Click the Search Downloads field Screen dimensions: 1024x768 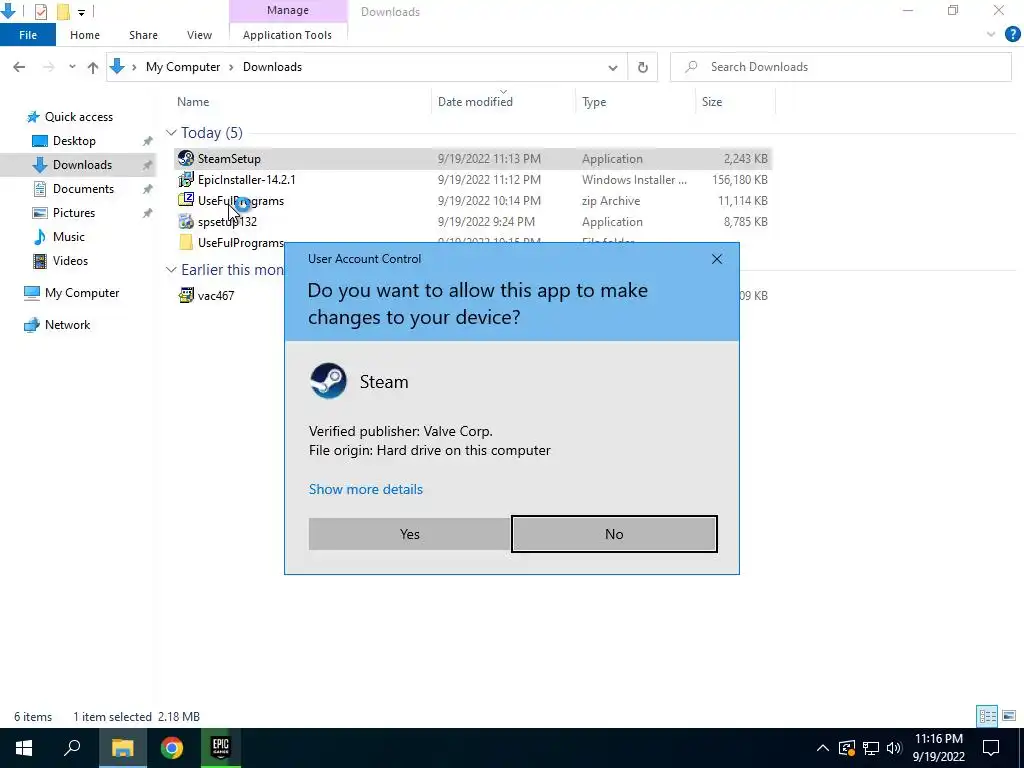coord(840,67)
